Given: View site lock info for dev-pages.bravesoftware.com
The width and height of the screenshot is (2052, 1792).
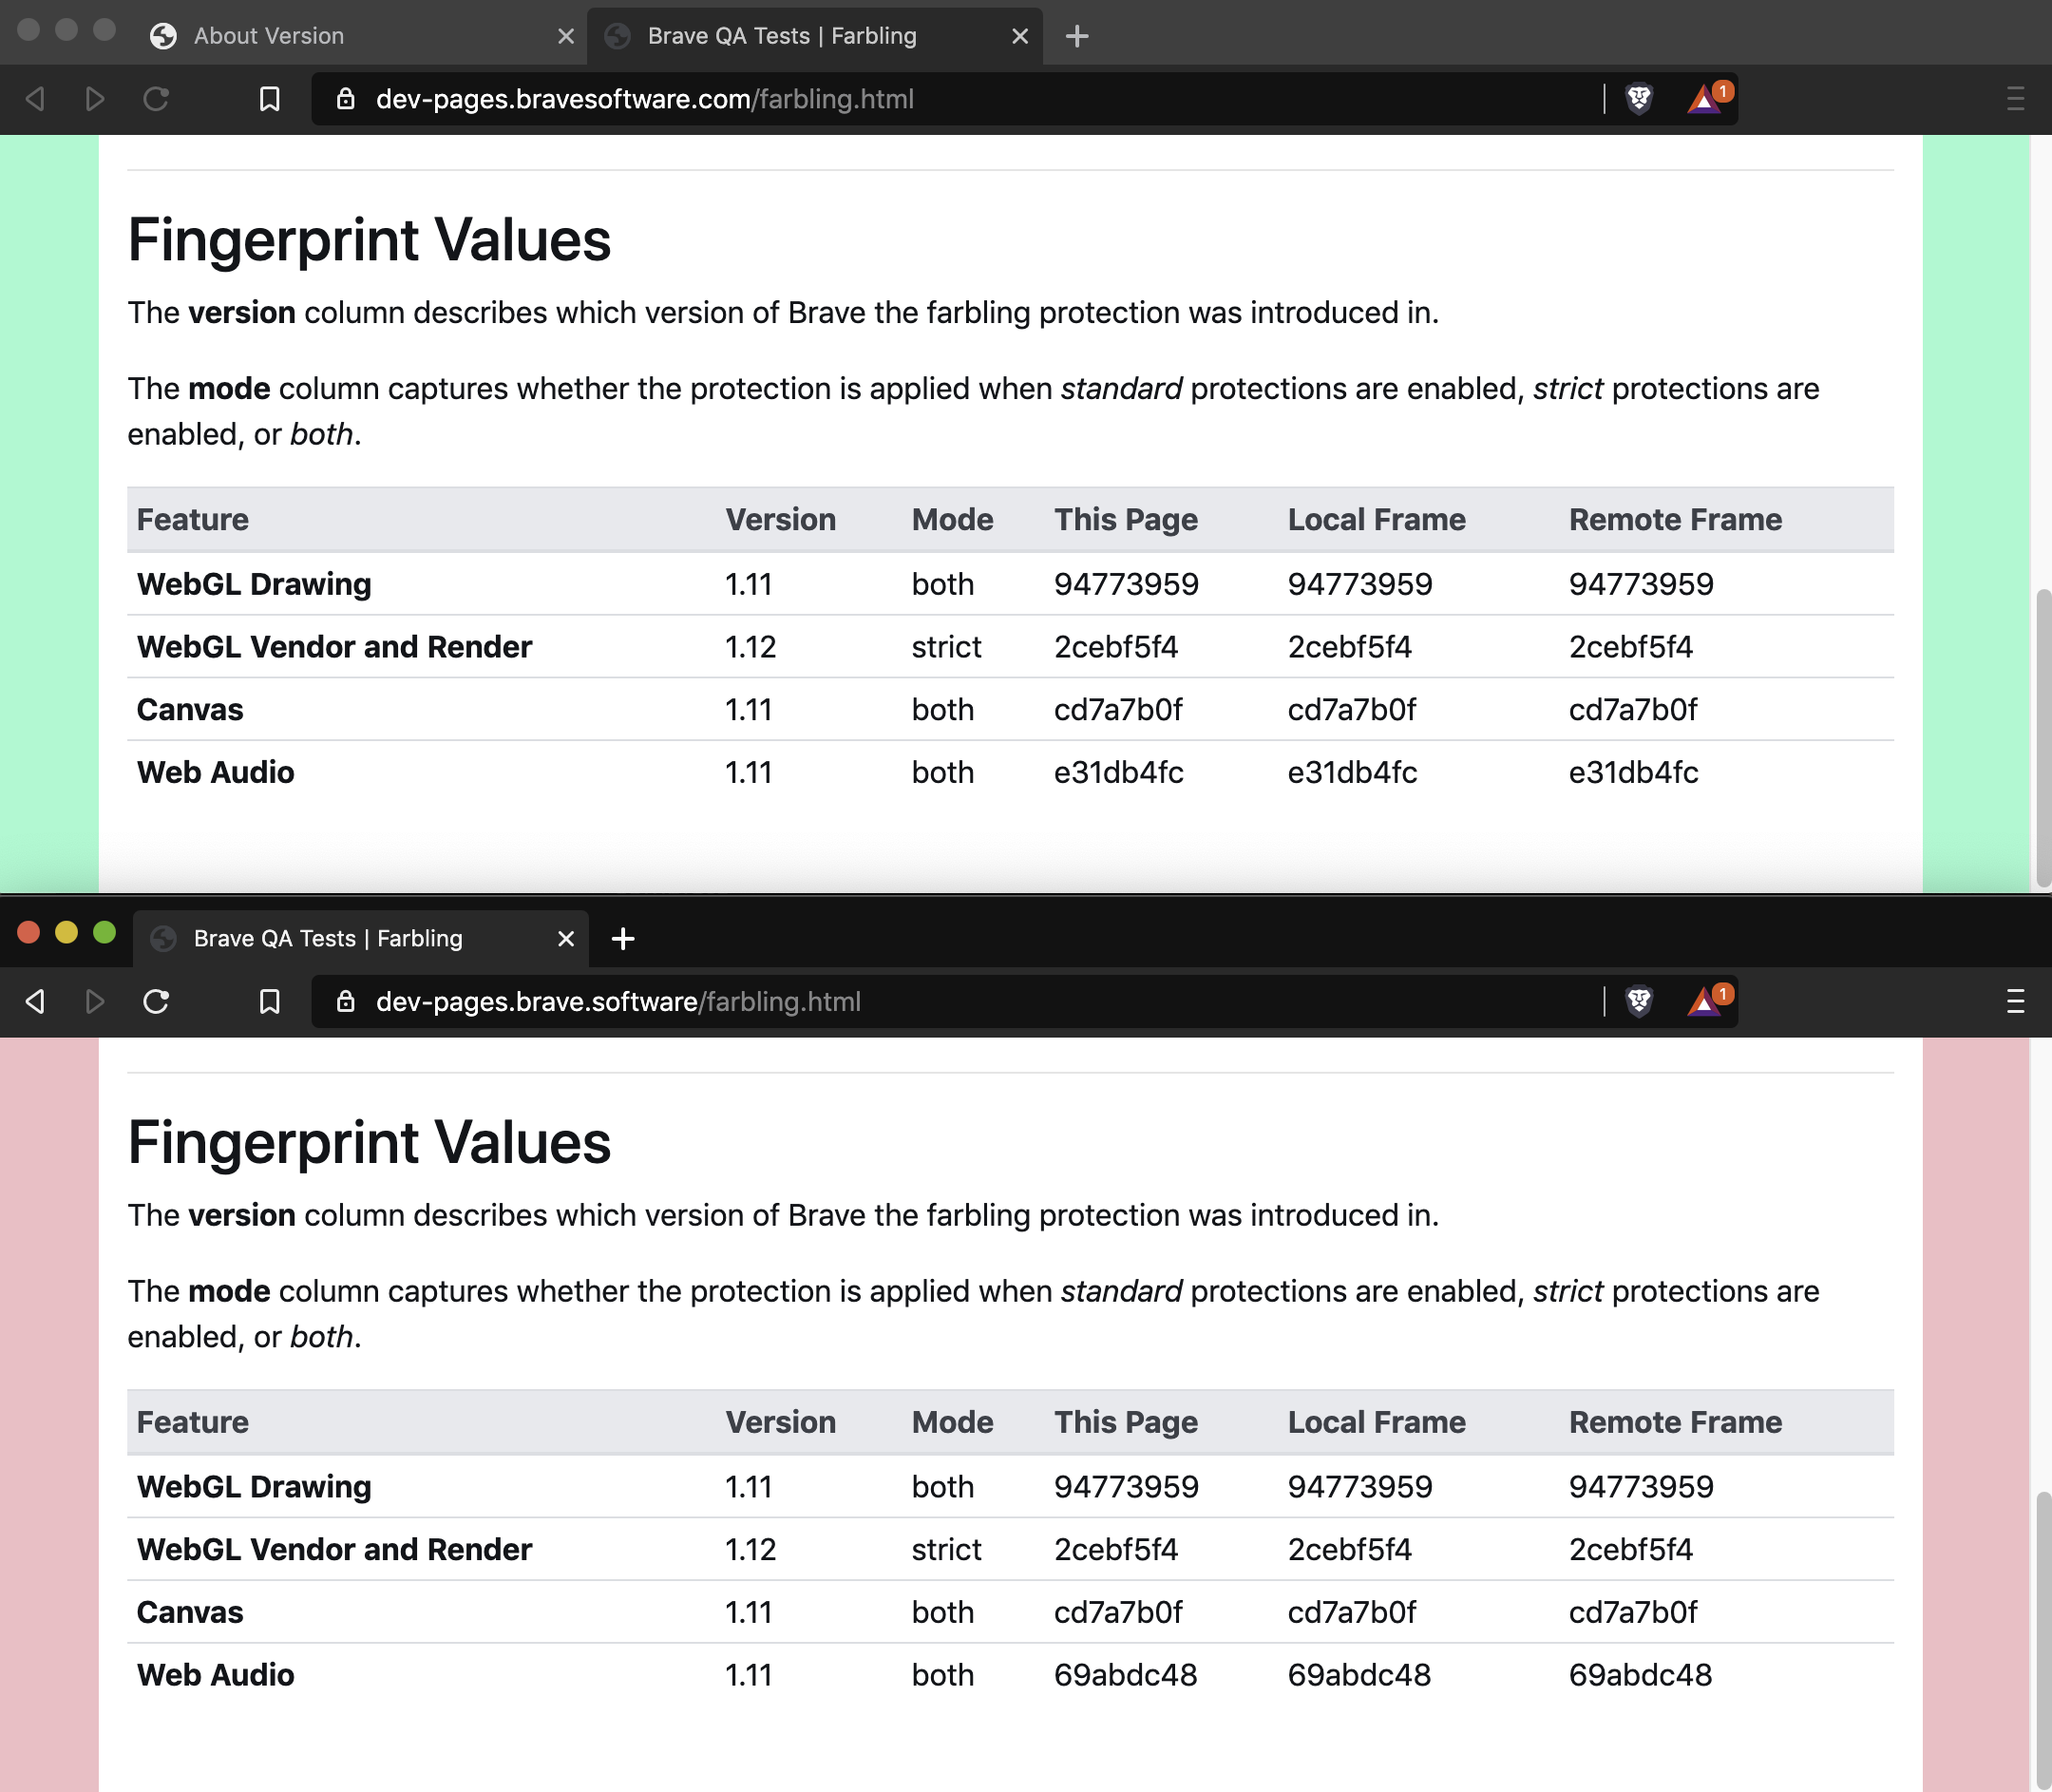Looking at the screenshot, I should 346,99.
